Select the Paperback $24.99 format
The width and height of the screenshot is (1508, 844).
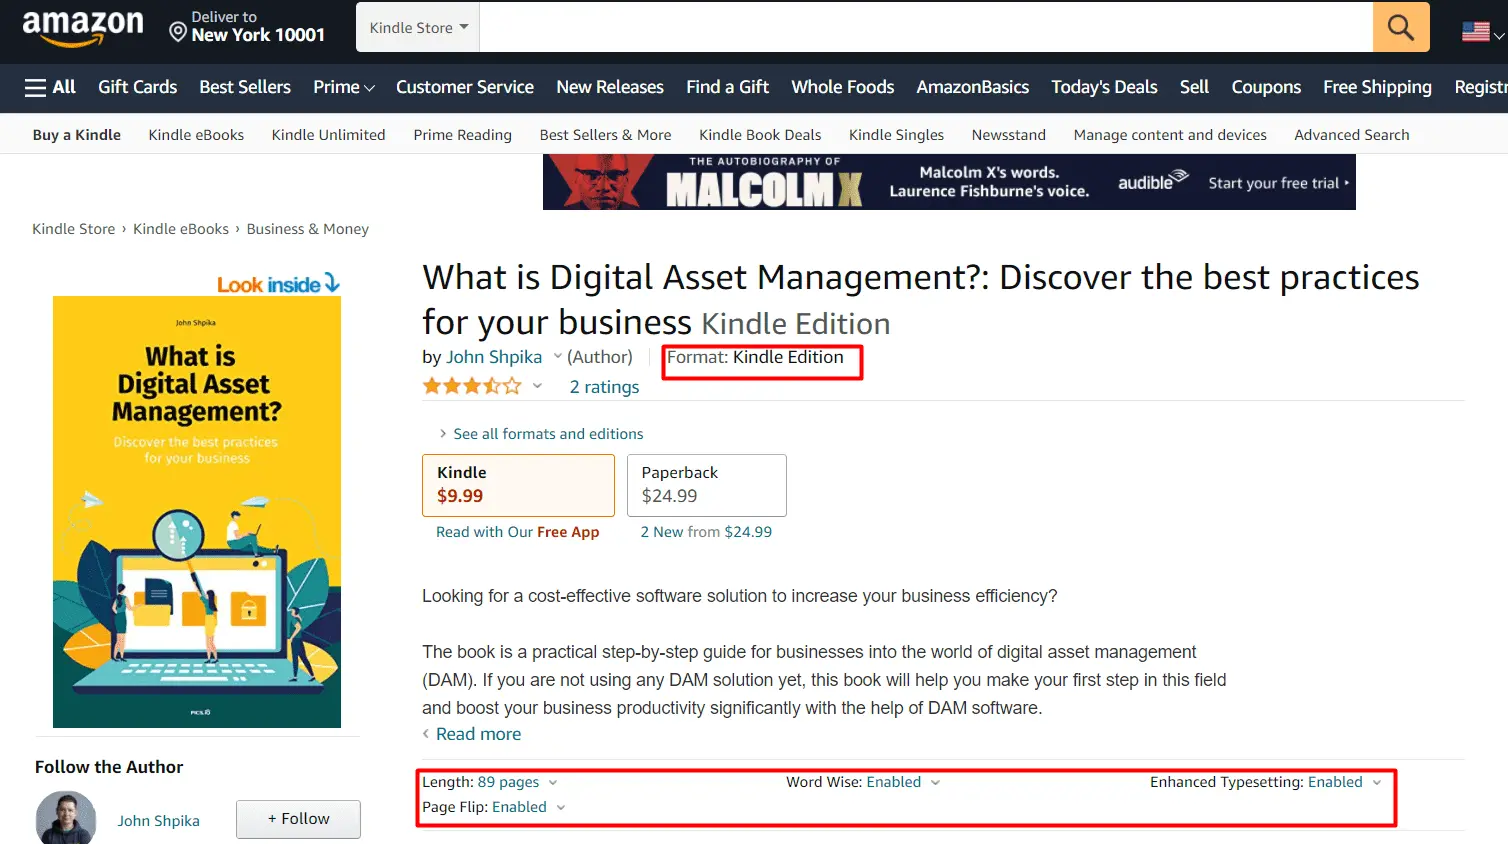[x=707, y=485]
